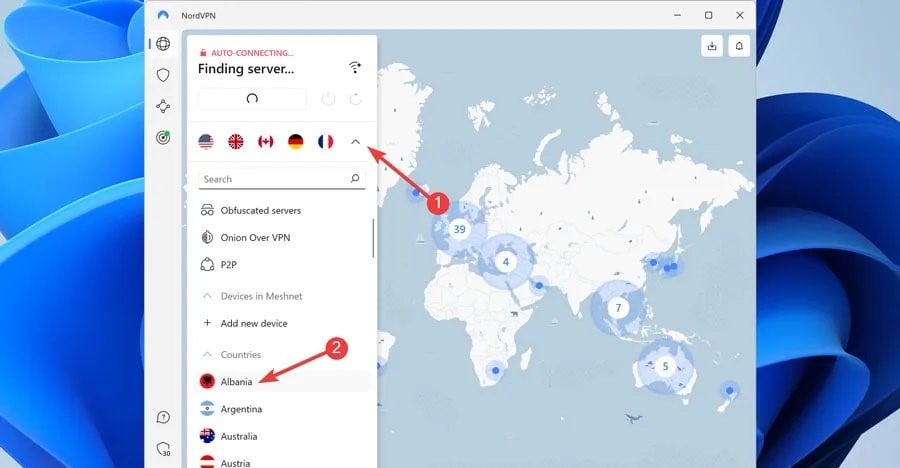Screen dimensions: 900x468
Task: Click the New Zealand server dot
Action: (730, 390)
